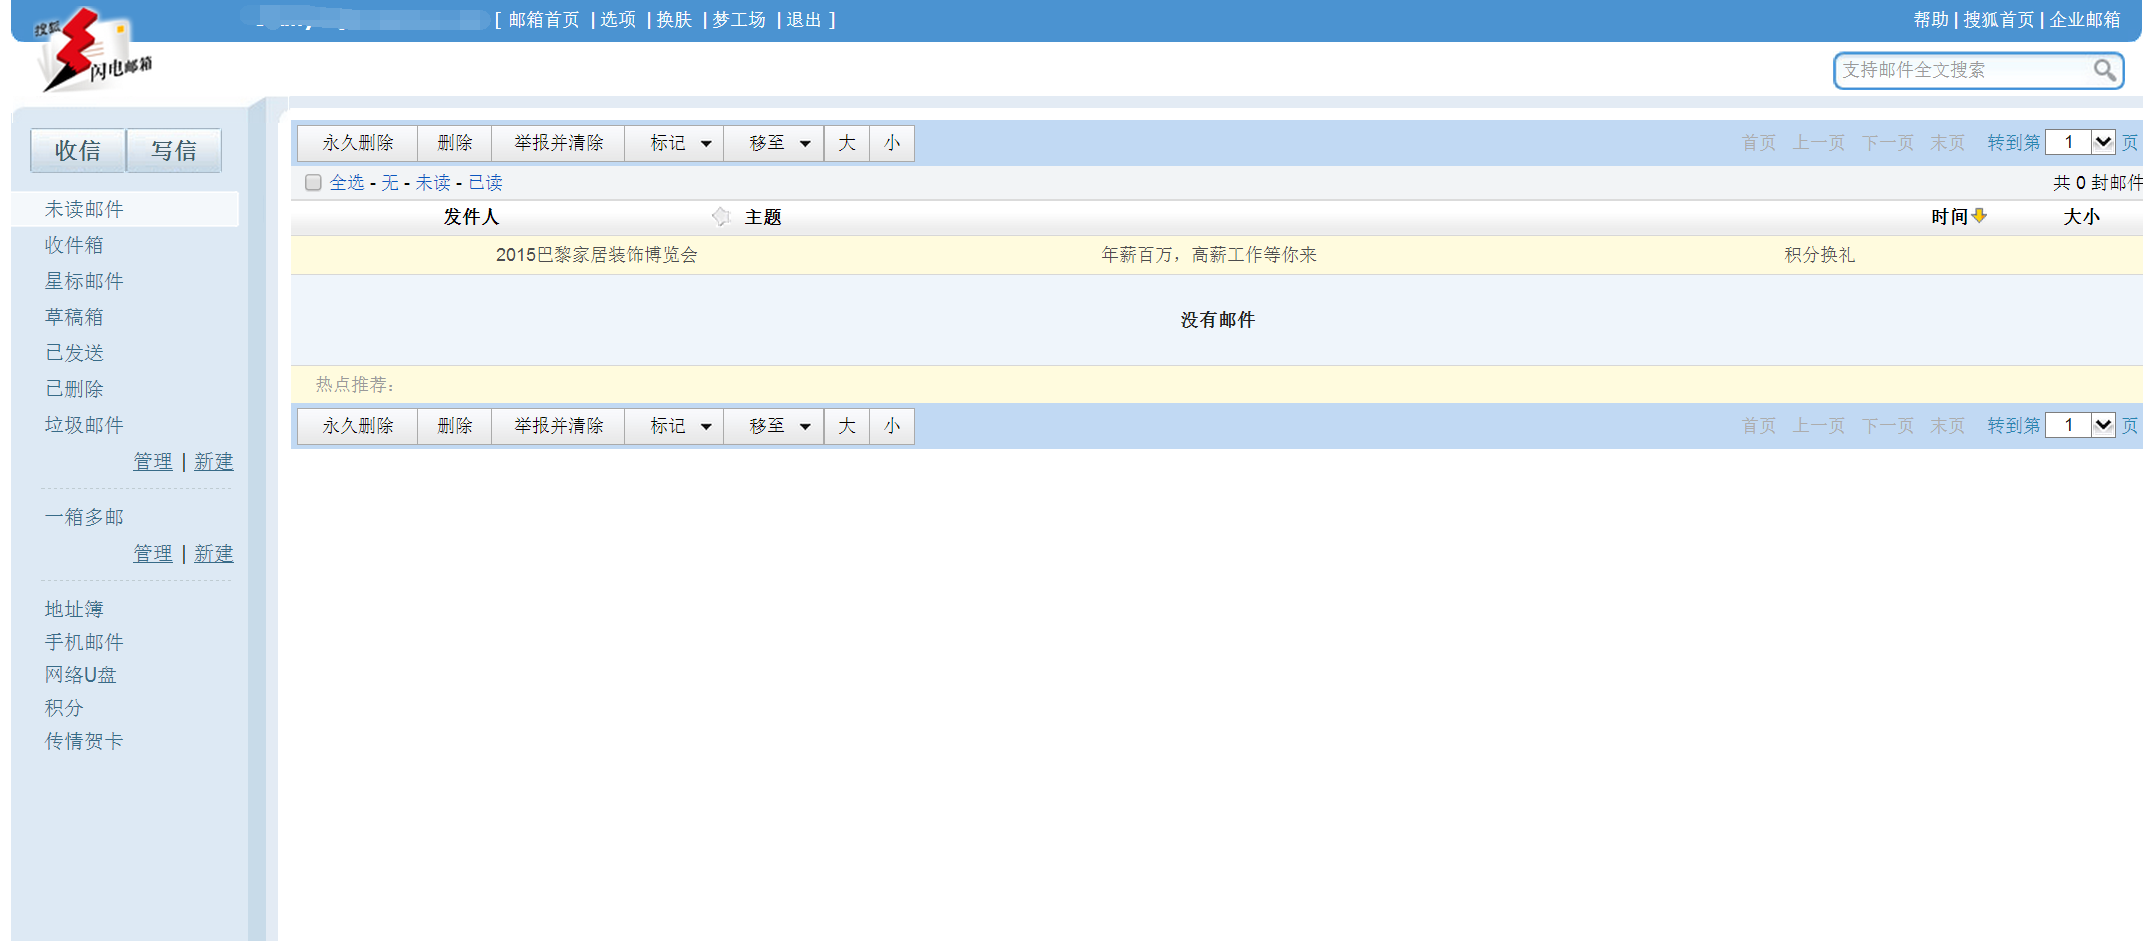Open the 收件箱 folder
Viewport: 2143px width, 941px height.
[74, 245]
